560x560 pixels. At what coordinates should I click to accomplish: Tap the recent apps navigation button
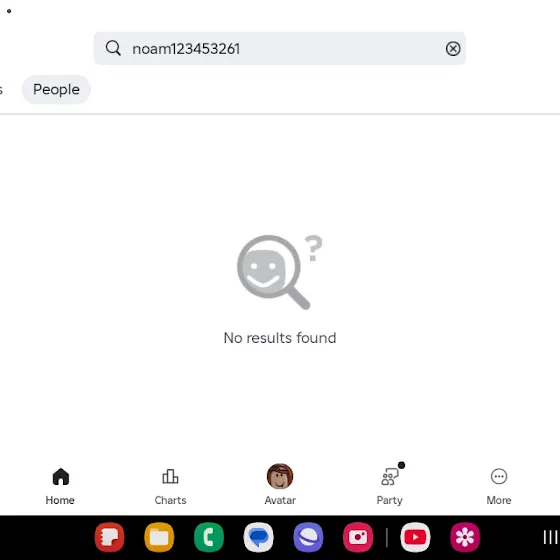pos(550,537)
